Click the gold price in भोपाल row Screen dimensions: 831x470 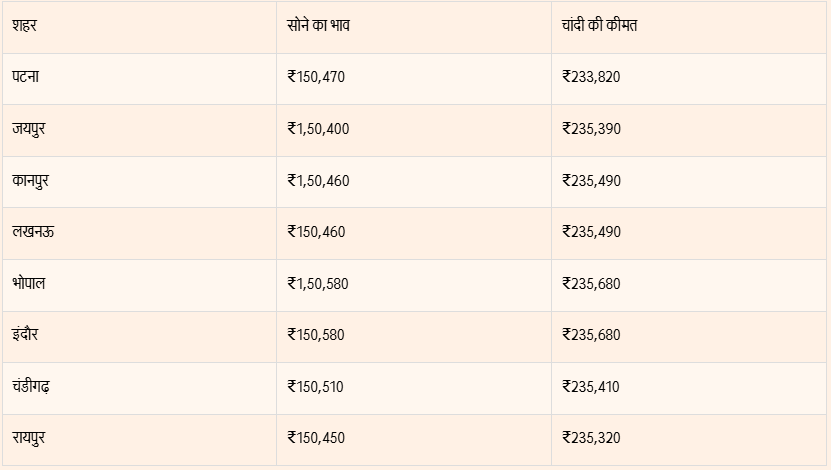(318, 284)
